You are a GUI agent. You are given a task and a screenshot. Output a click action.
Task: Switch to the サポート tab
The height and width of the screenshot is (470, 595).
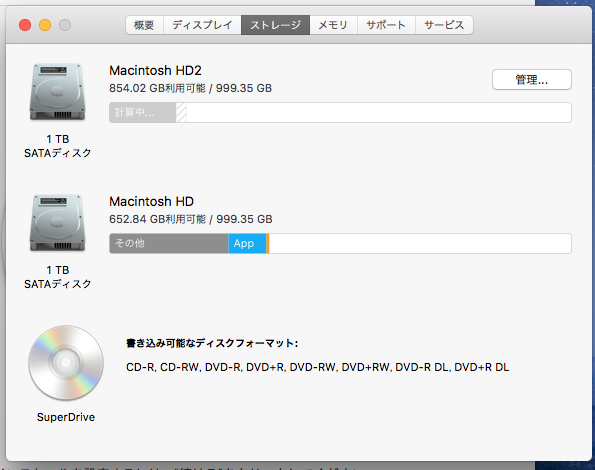tap(386, 25)
